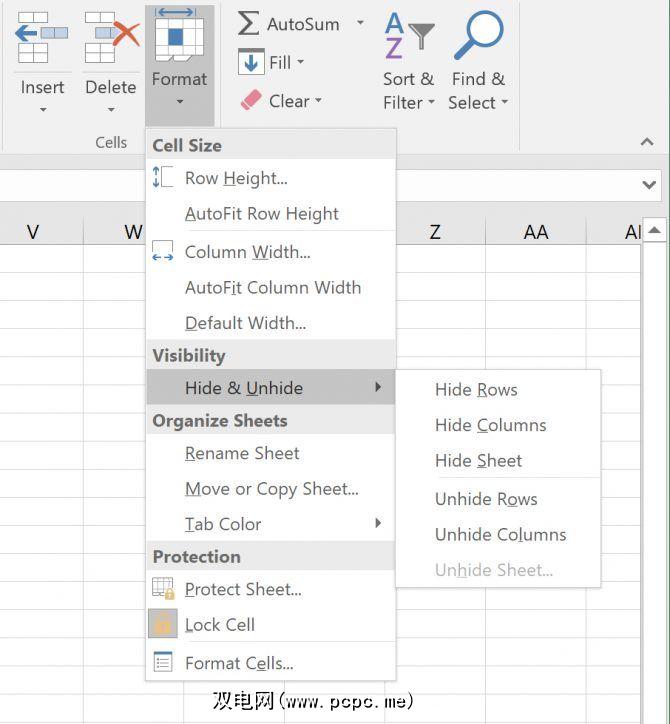Viewport: 670px width, 724px height.
Task: Click the Delete cells icon
Action: (110, 38)
